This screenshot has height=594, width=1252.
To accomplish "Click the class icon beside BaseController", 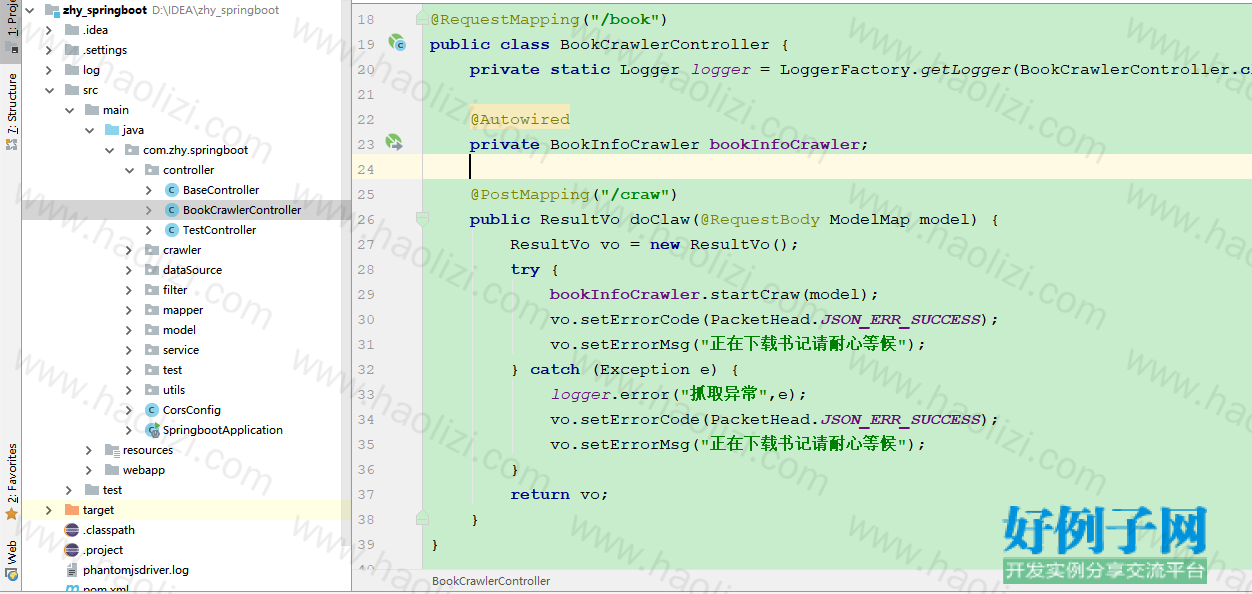I will [172, 190].
